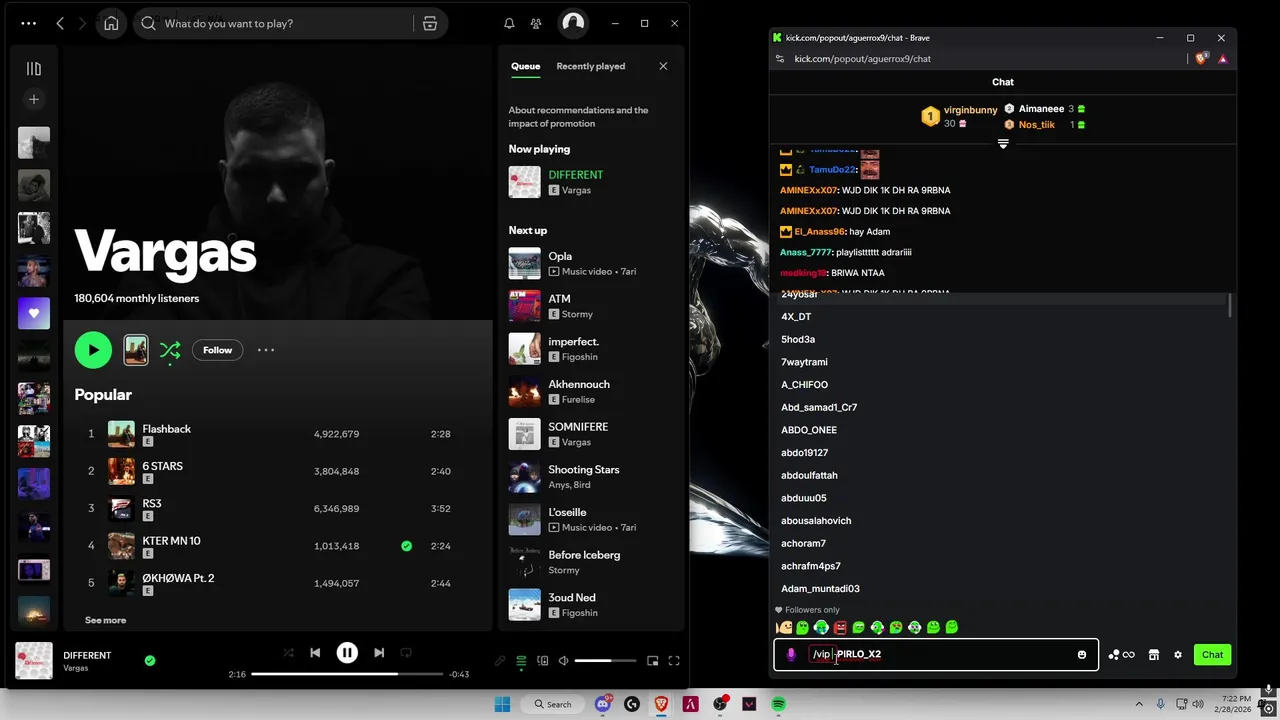The width and height of the screenshot is (1280, 720).
Task: Follow the artist Vargas
Action: click(217, 350)
